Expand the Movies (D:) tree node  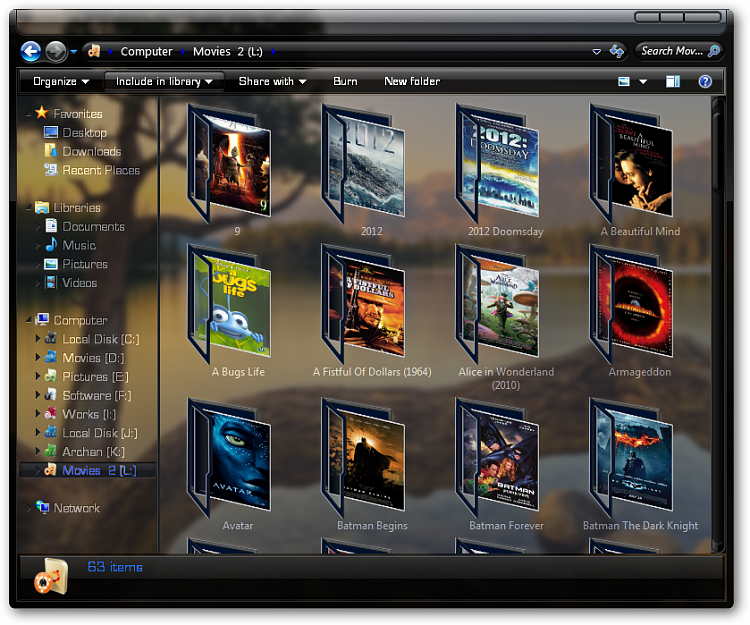tap(38, 357)
